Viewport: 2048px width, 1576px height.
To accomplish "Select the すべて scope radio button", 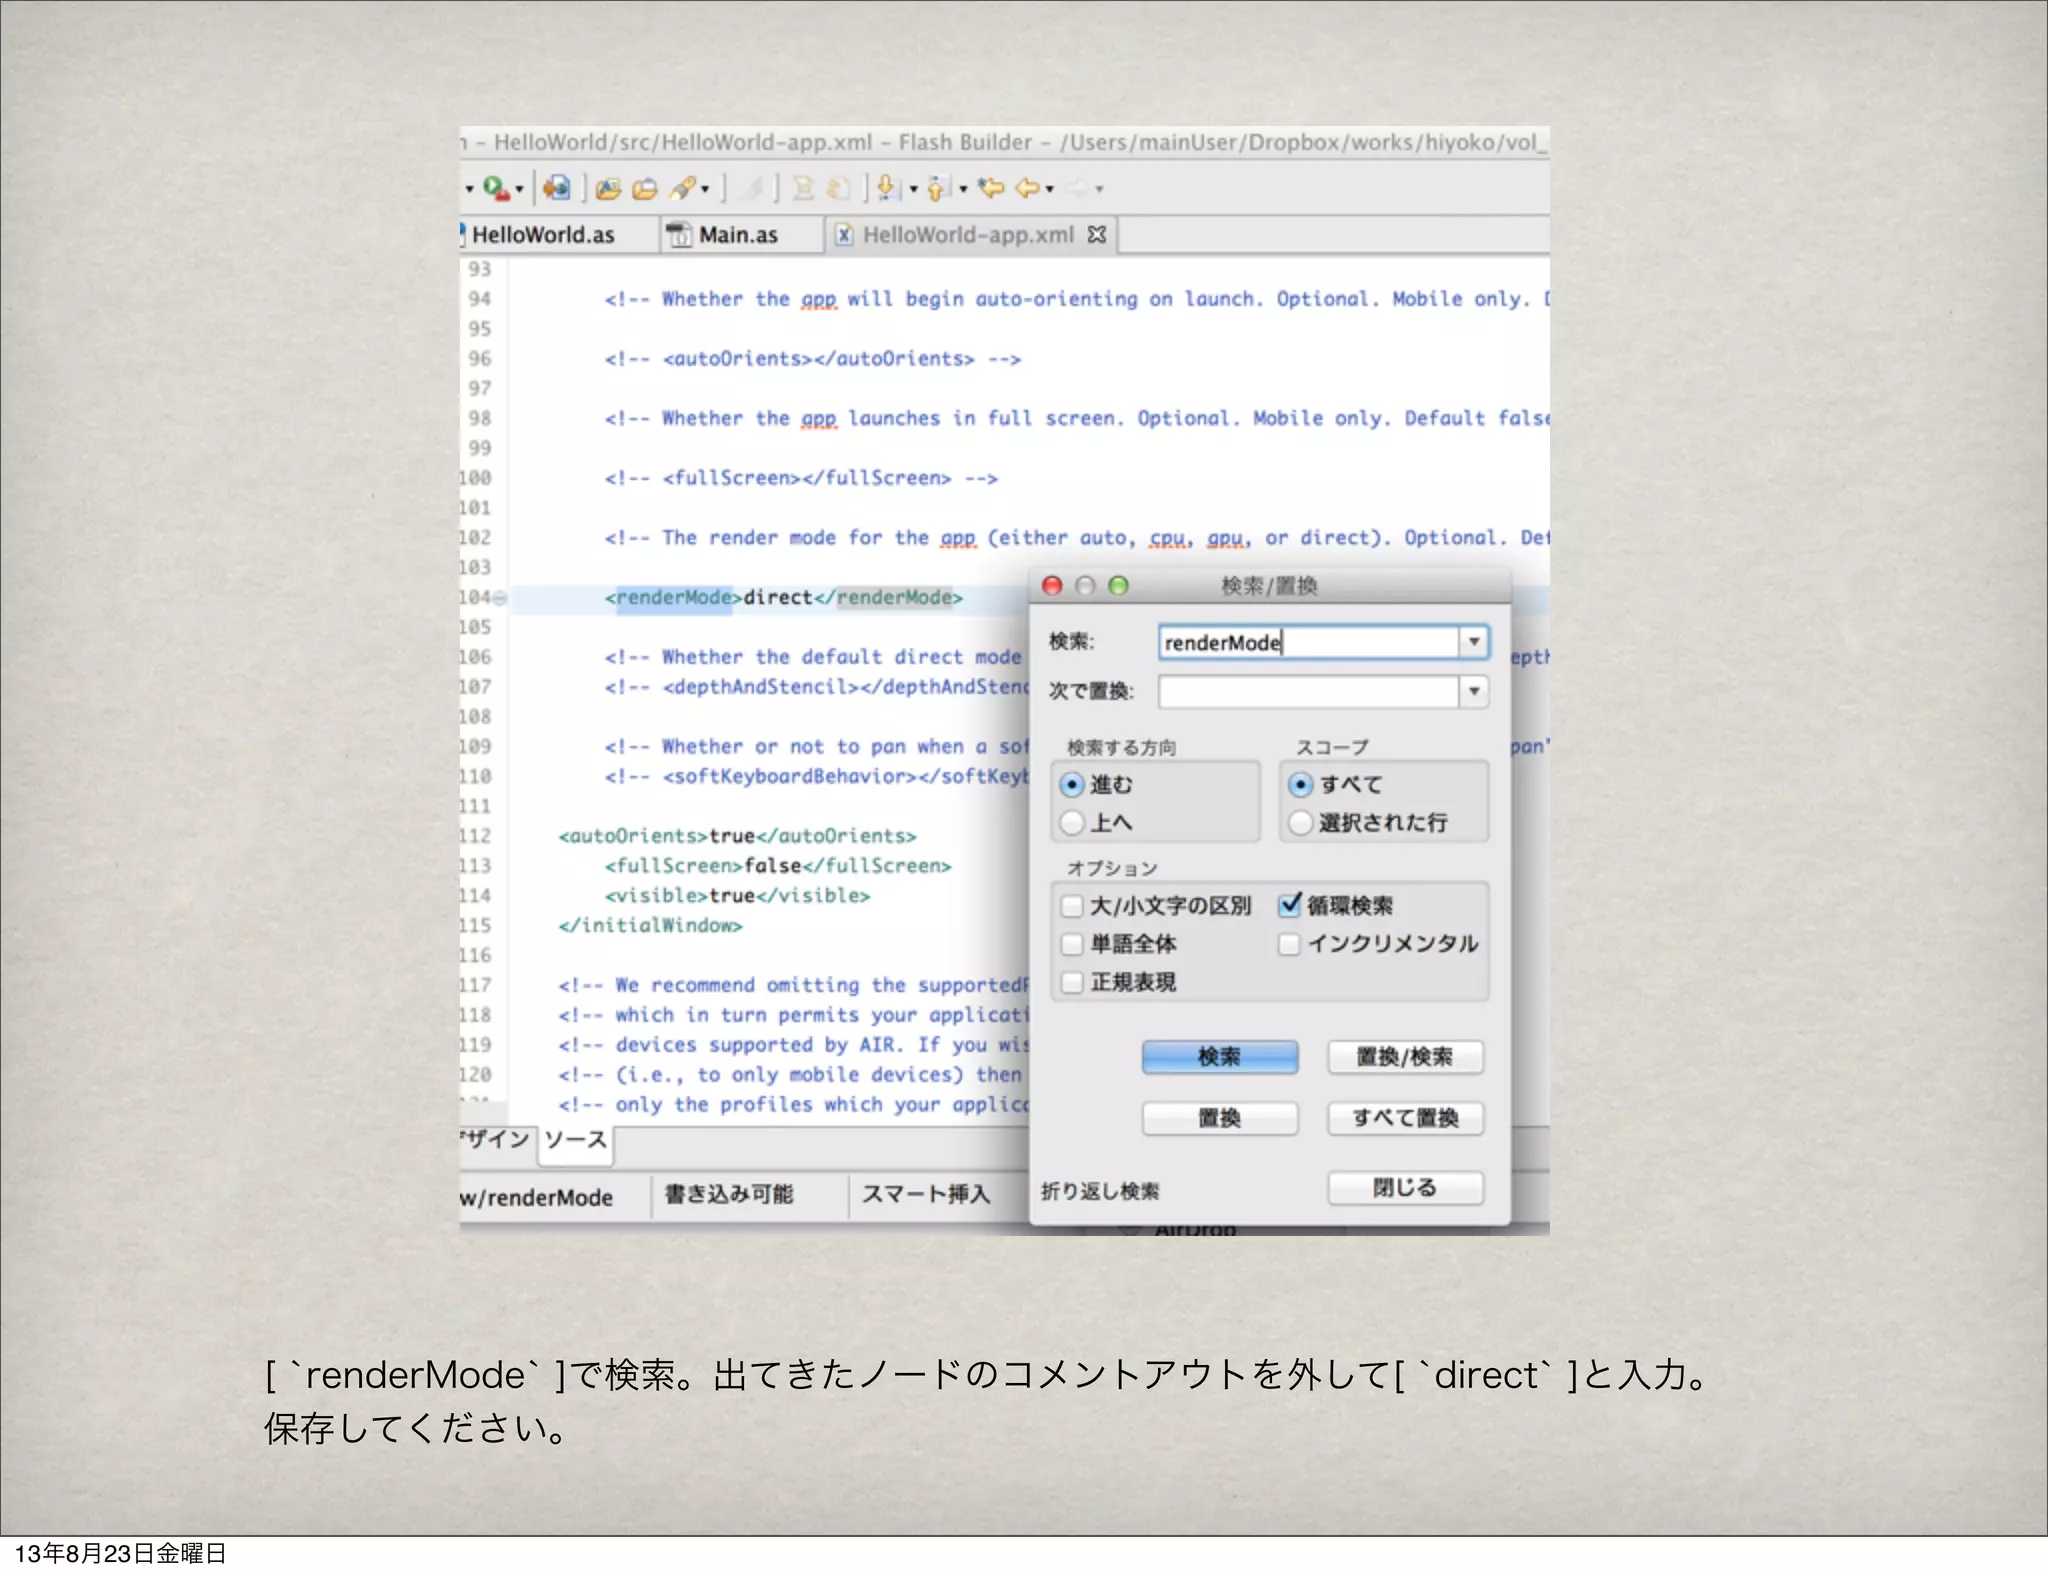I will (x=1300, y=785).
